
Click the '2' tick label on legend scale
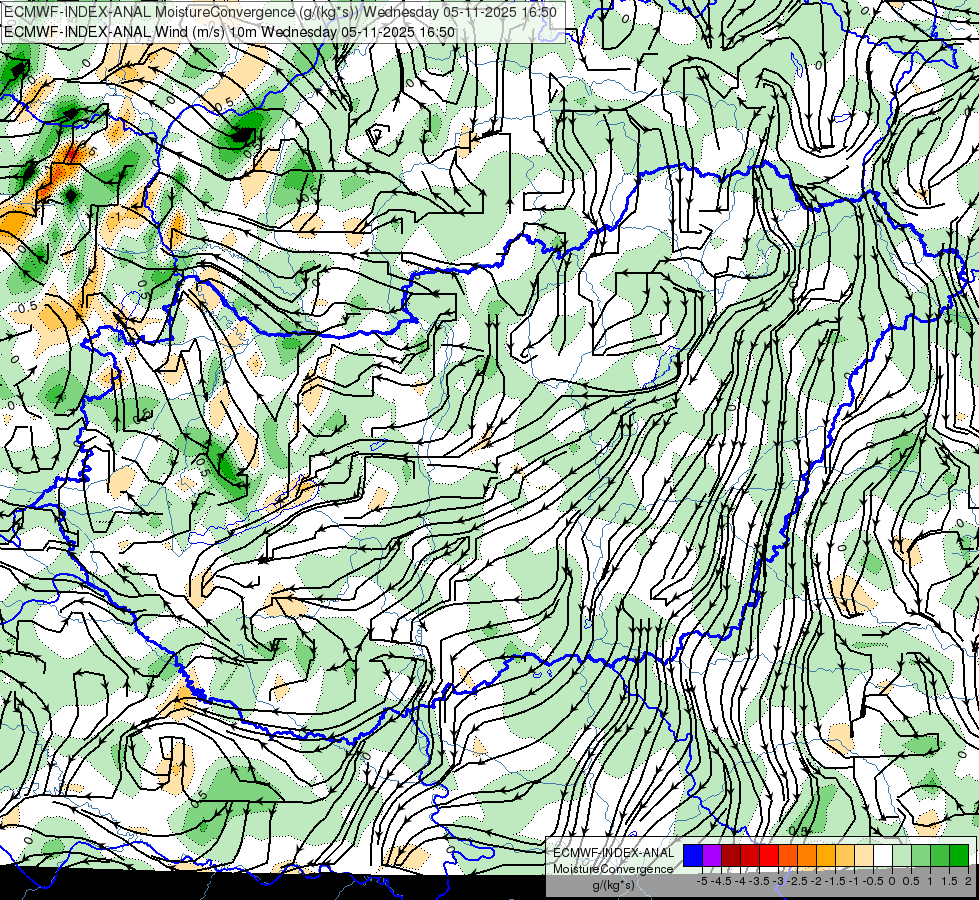point(968,881)
